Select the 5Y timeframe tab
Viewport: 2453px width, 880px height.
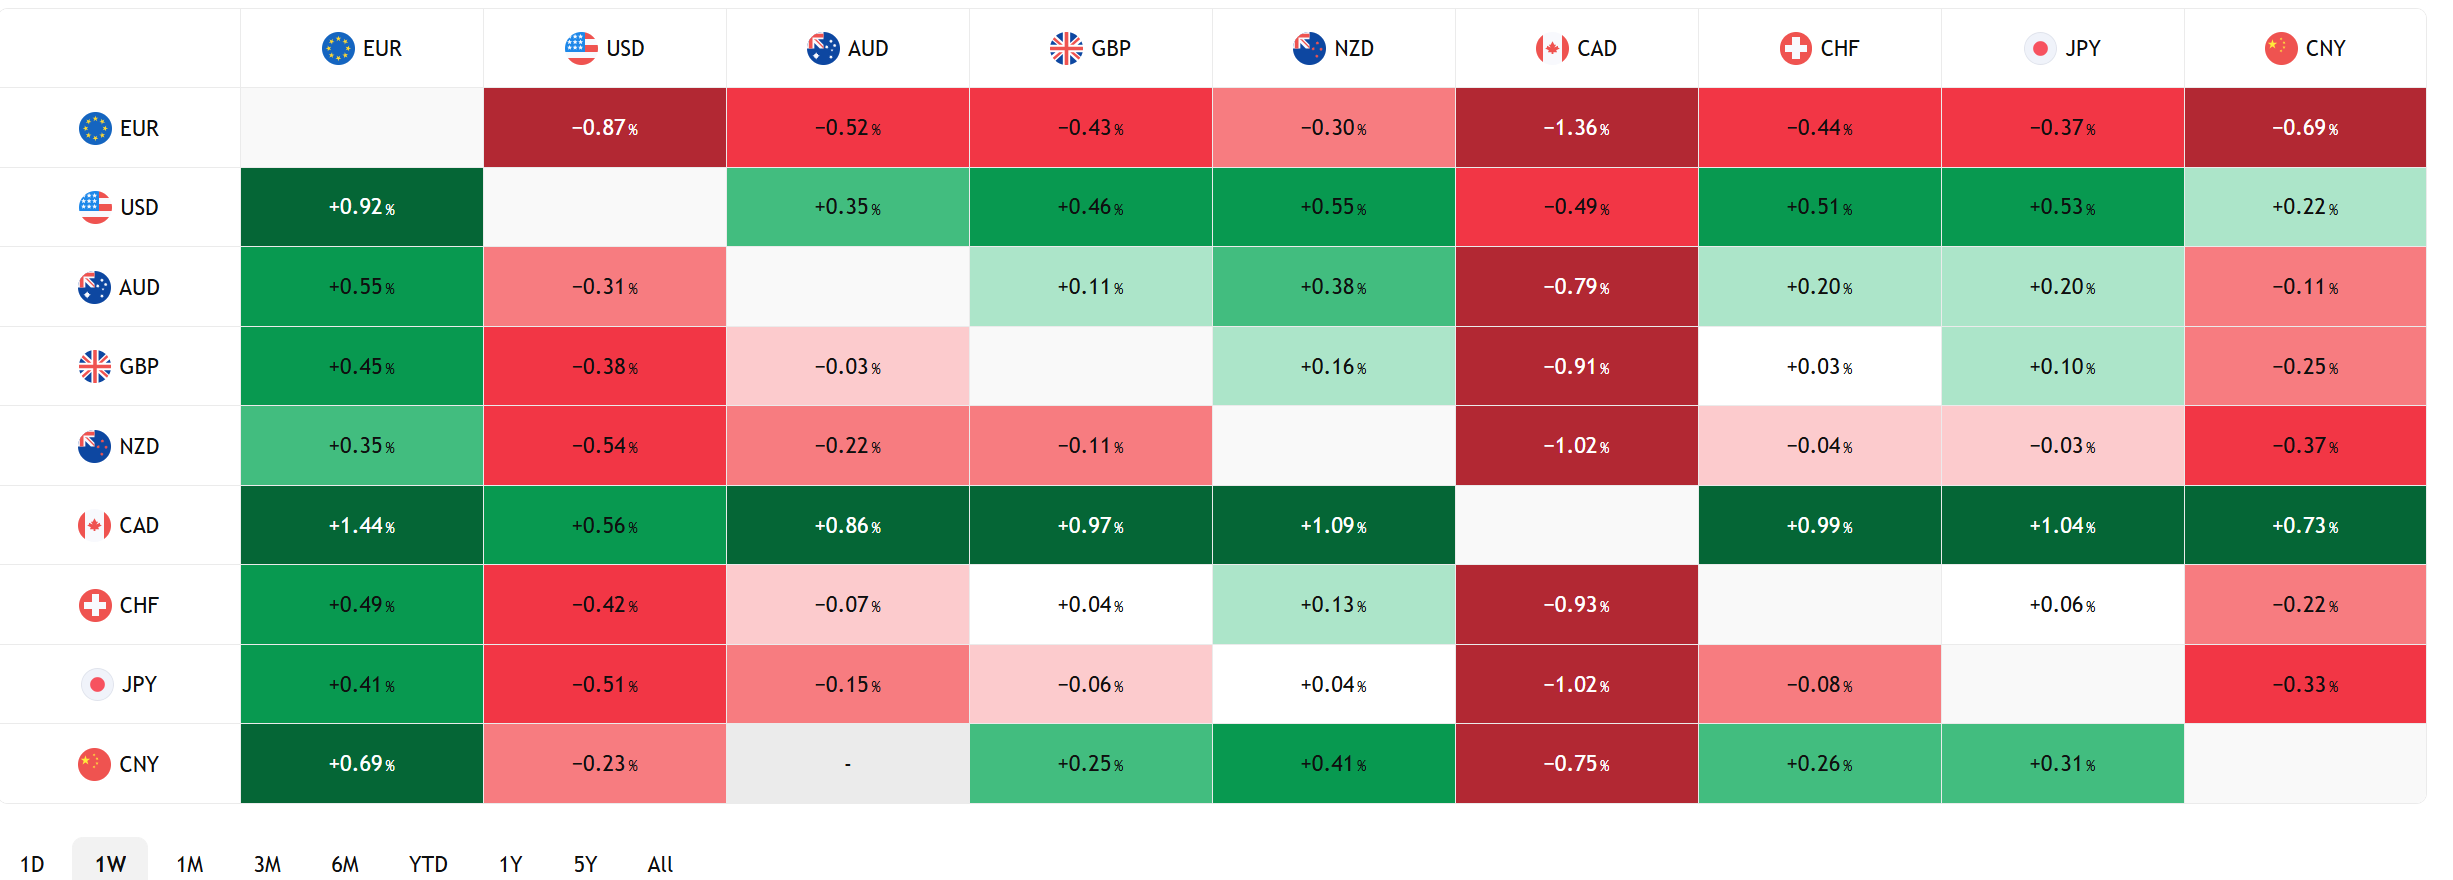click(x=585, y=864)
